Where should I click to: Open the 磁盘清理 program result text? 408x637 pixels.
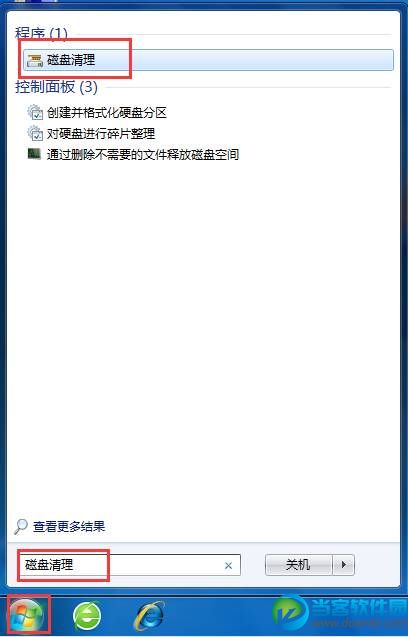tap(71, 60)
